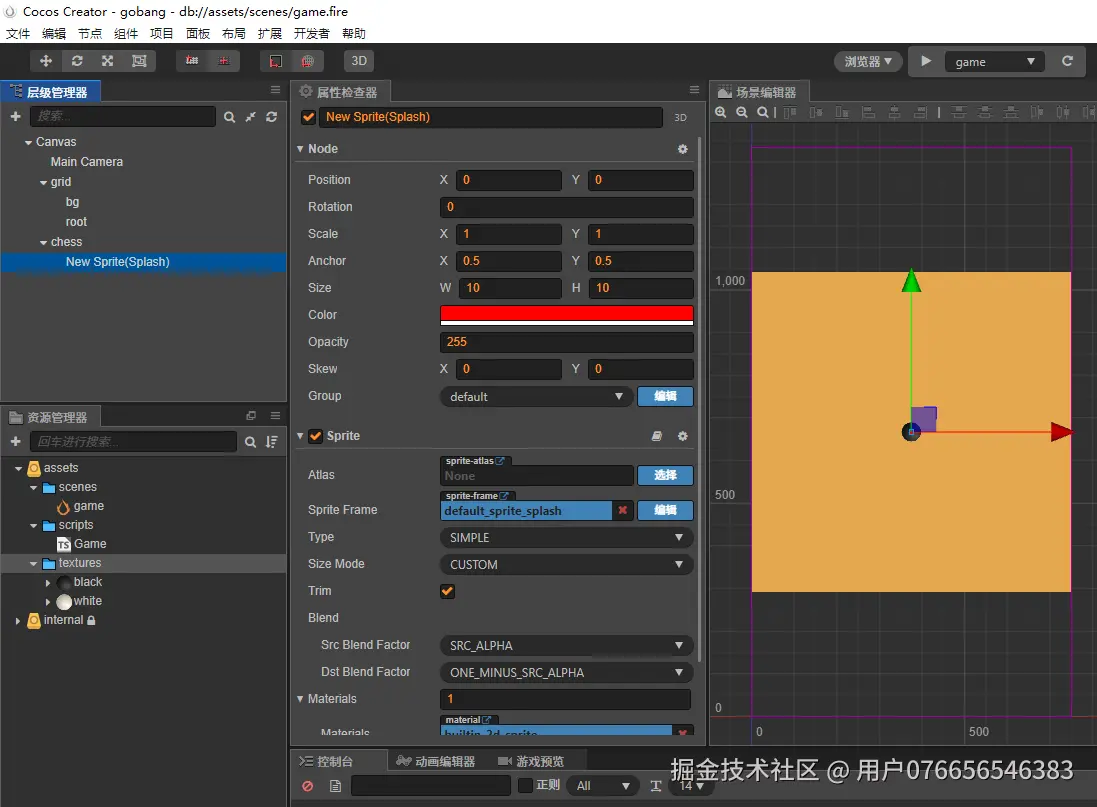Click the Group 编辑 button

point(665,396)
